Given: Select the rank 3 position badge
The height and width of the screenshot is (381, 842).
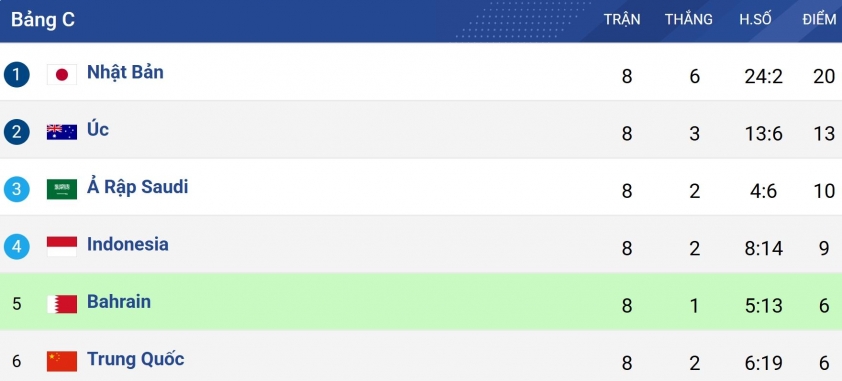Looking at the screenshot, I should coord(17,189).
